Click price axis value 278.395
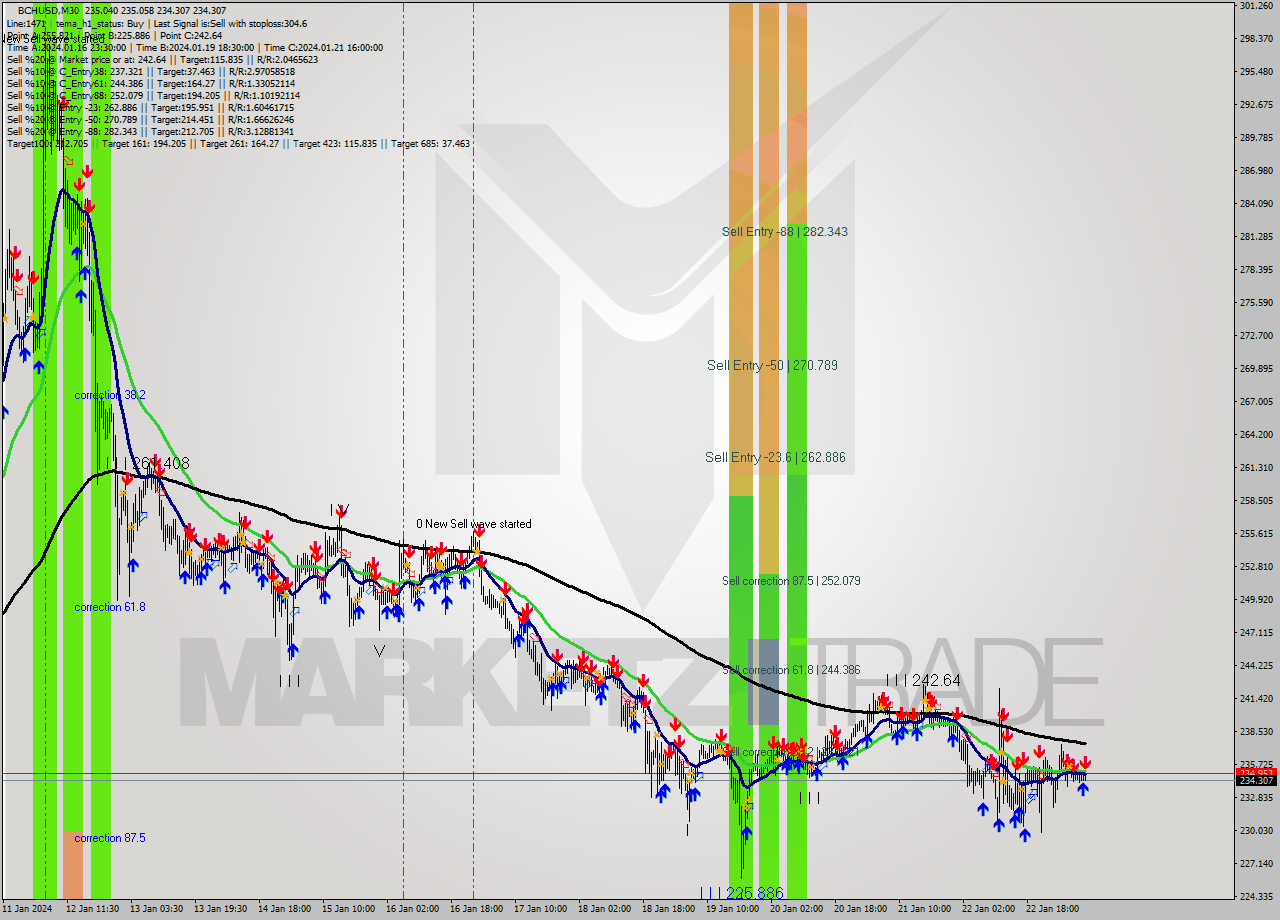The image size is (1280, 920). (1256, 270)
